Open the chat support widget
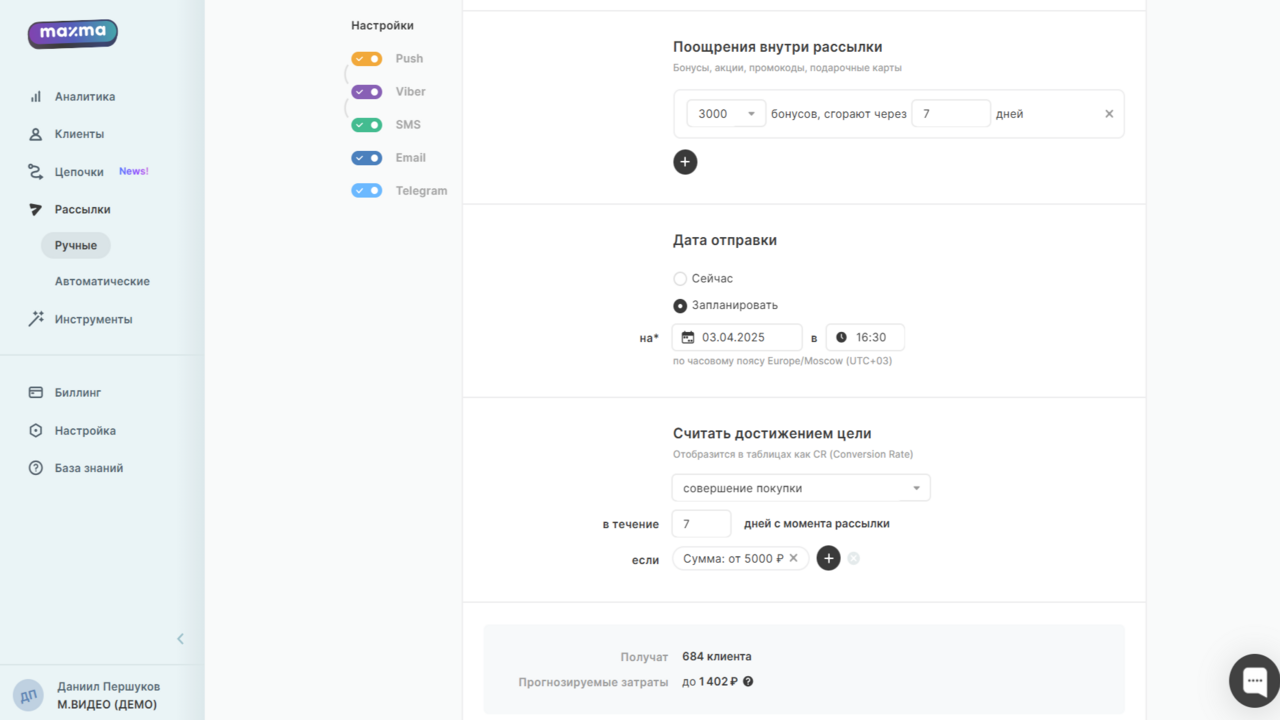Viewport: 1280px width, 720px height. coord(1254,680)
